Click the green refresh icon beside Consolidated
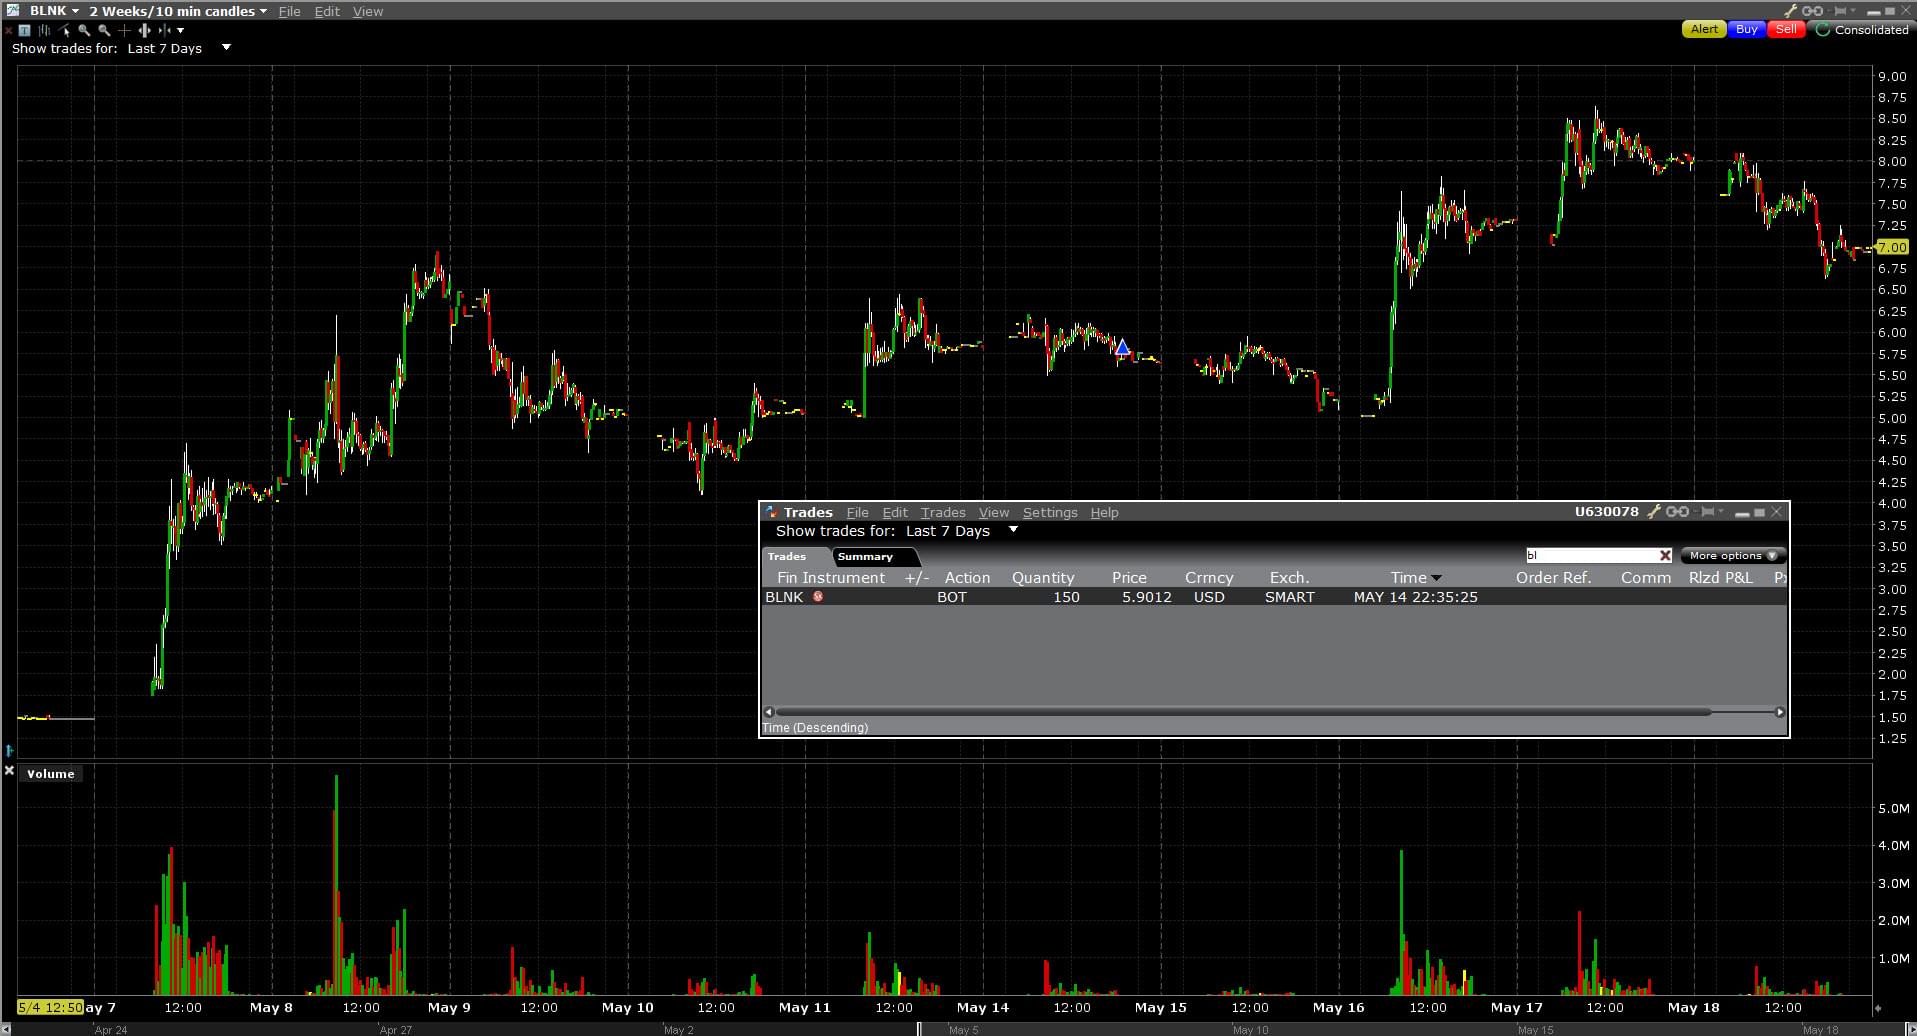 click(1823, 29)
